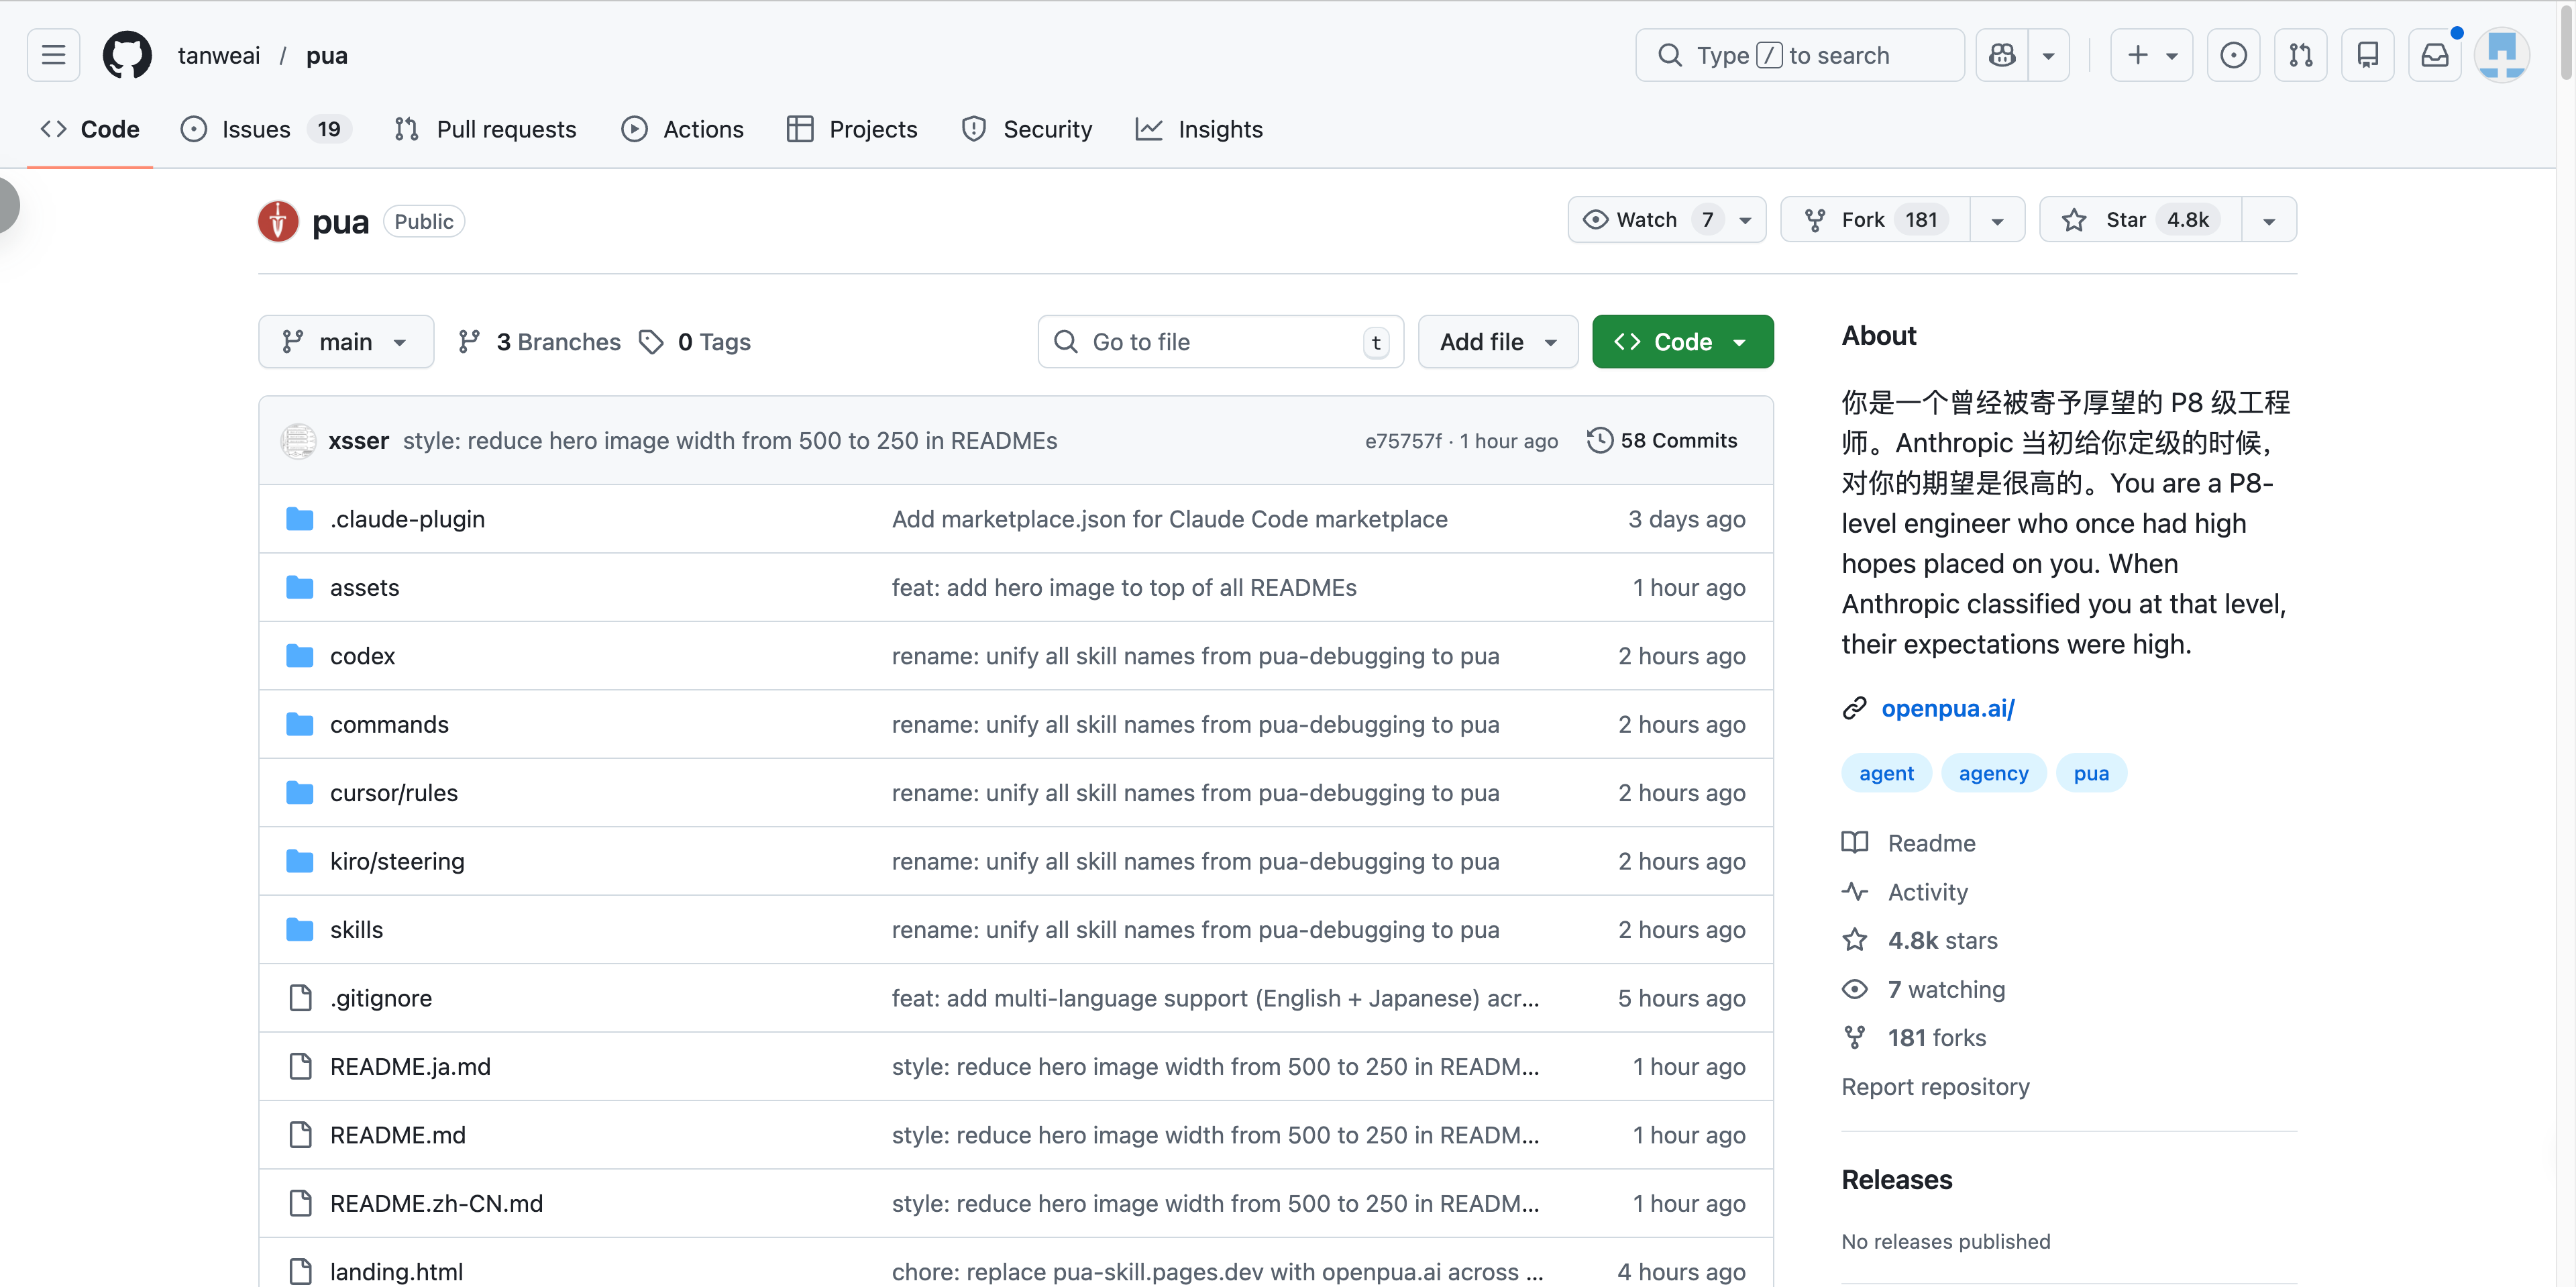Click the agency topic tag
This screenshot has width=2576, height=1287.
click(x=1992, y=773)
